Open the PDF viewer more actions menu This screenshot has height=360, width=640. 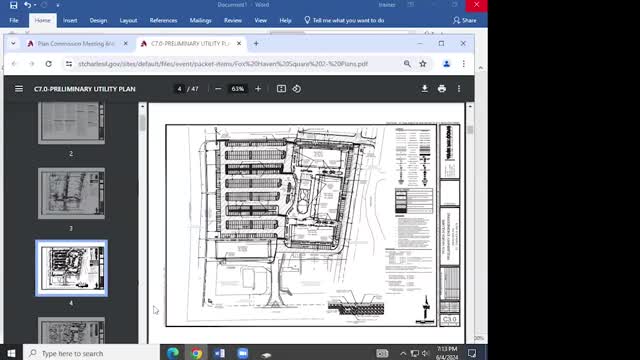459,89
